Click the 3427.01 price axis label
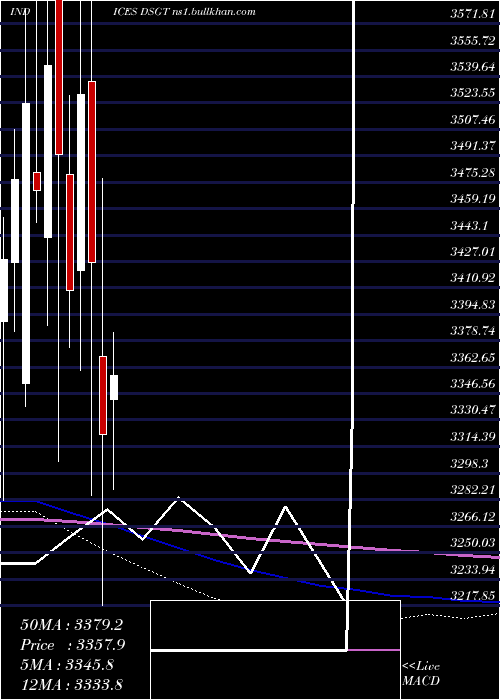Image resolution: width=500 pixels, height=700 pixels. pyautogui.click(x=473, y=252)
